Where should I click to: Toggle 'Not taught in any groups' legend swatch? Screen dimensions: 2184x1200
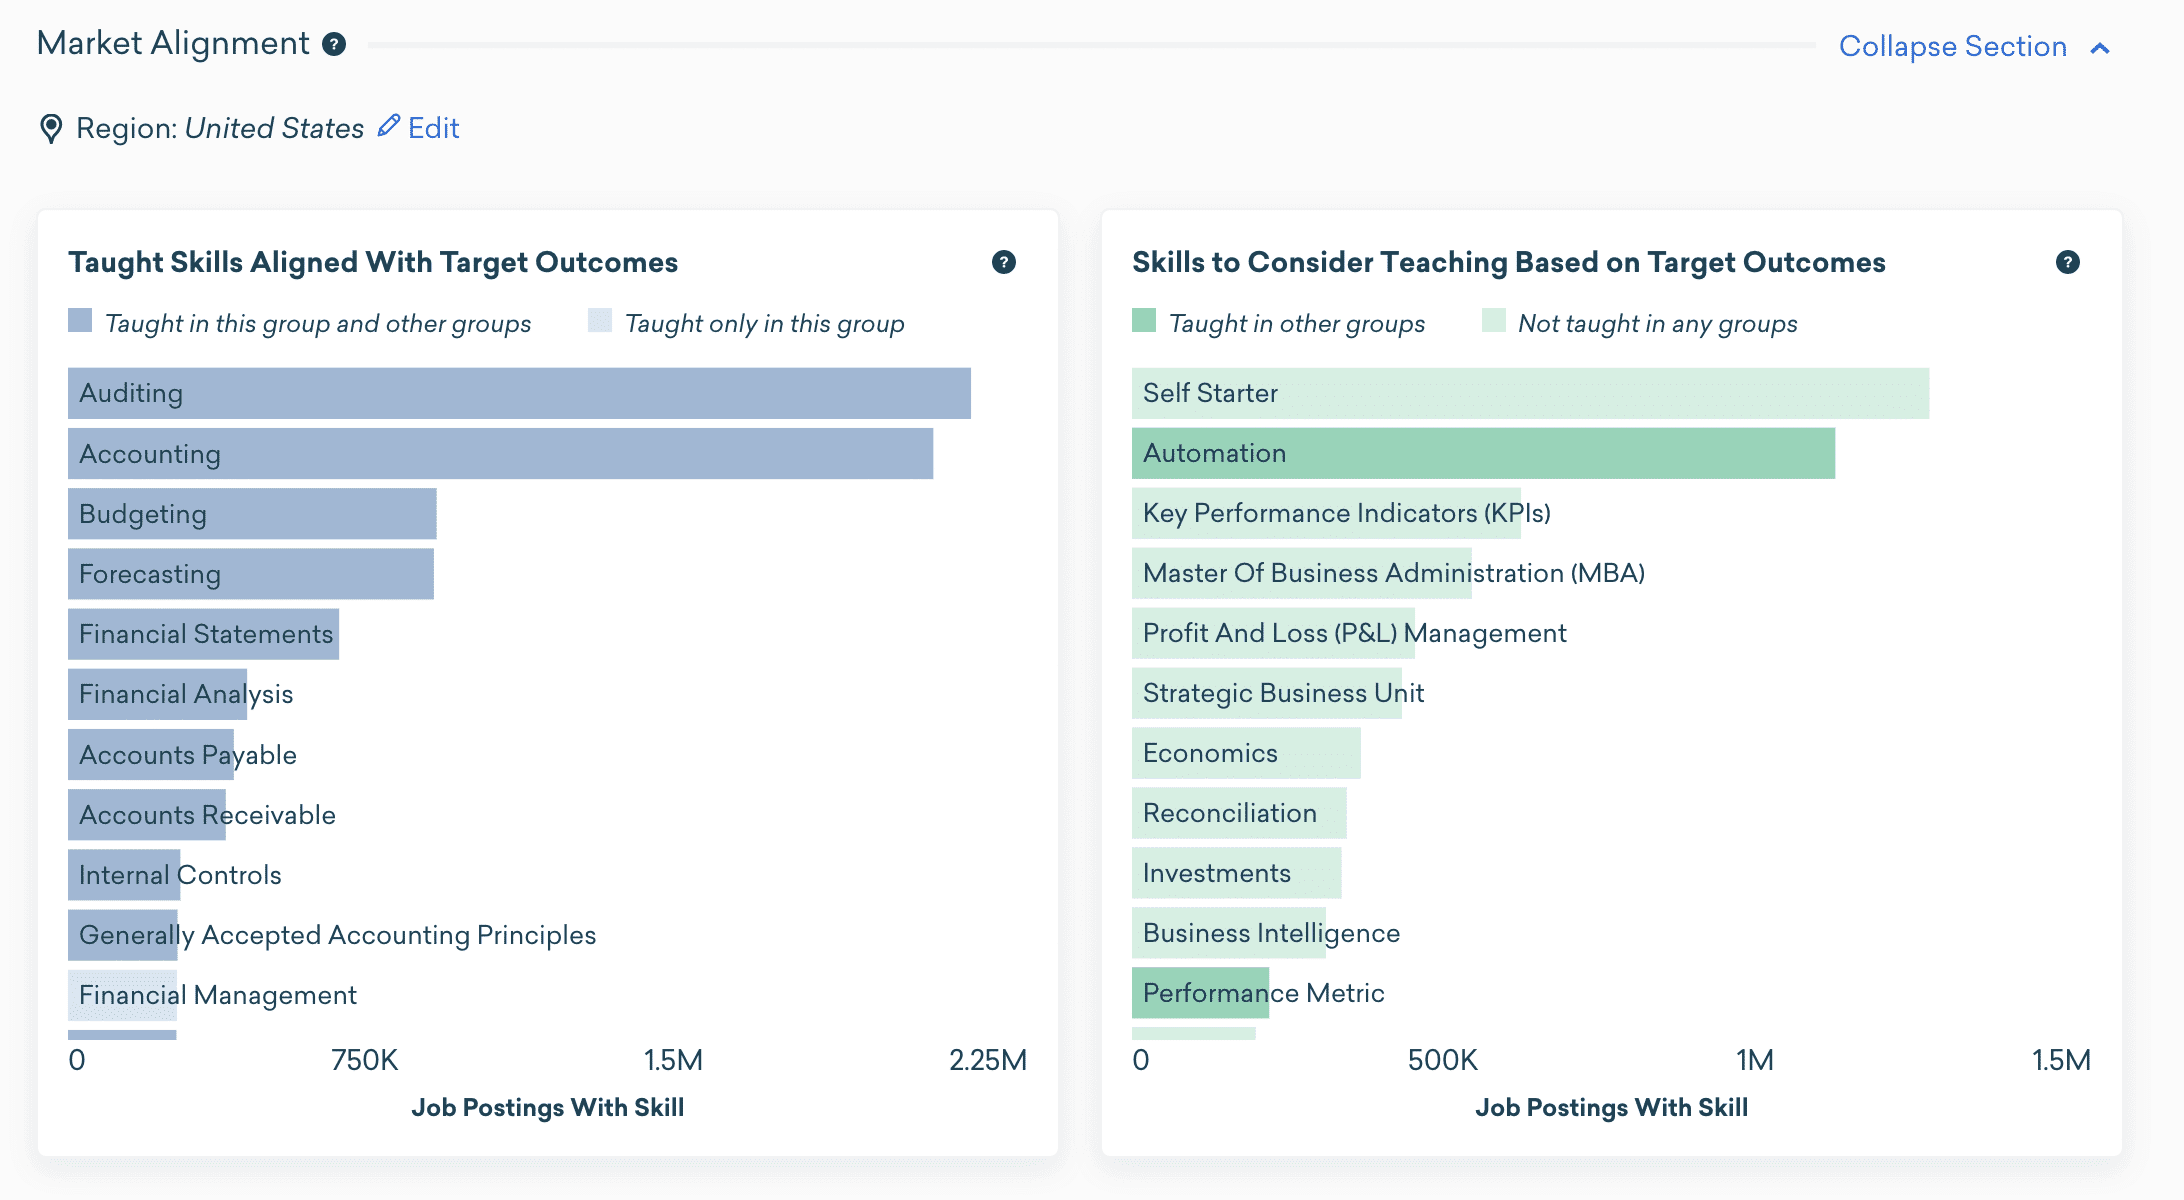(1493, 321)
